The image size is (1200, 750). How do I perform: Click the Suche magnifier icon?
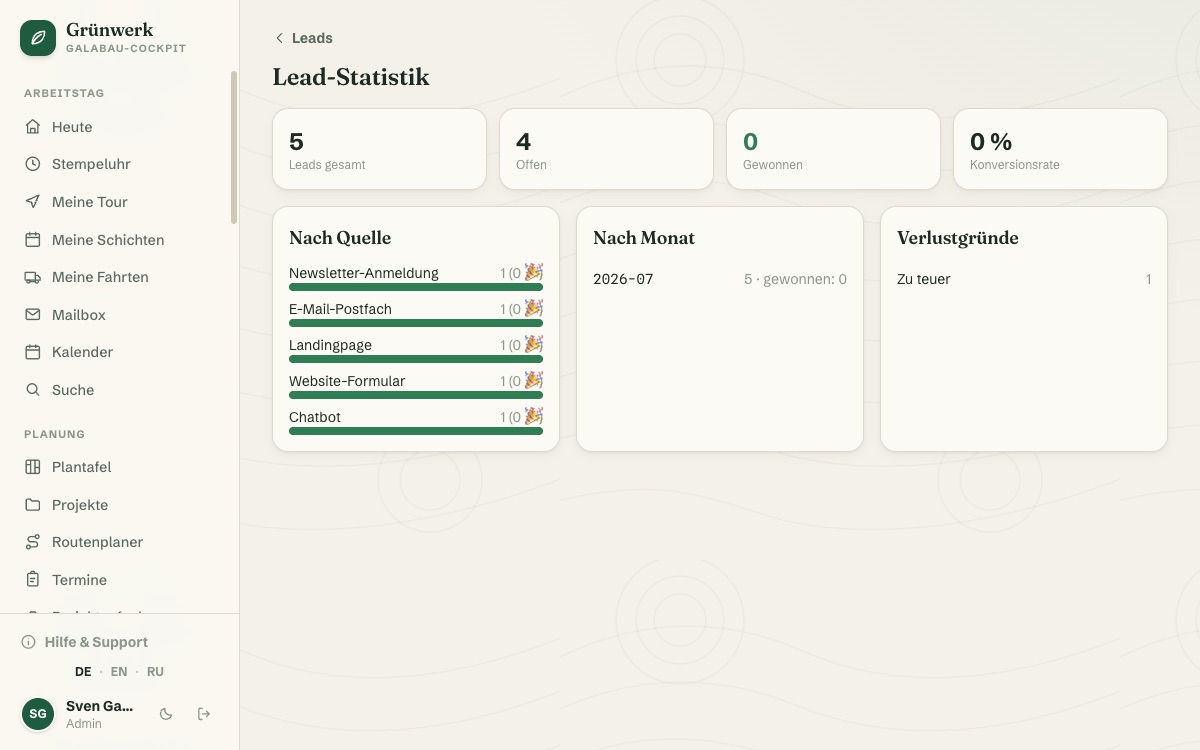point(33,390)
